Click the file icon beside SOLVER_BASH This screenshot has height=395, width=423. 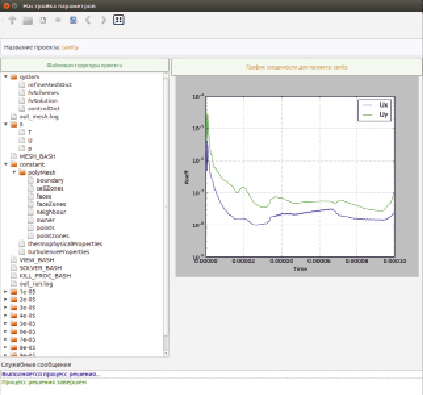14,268
